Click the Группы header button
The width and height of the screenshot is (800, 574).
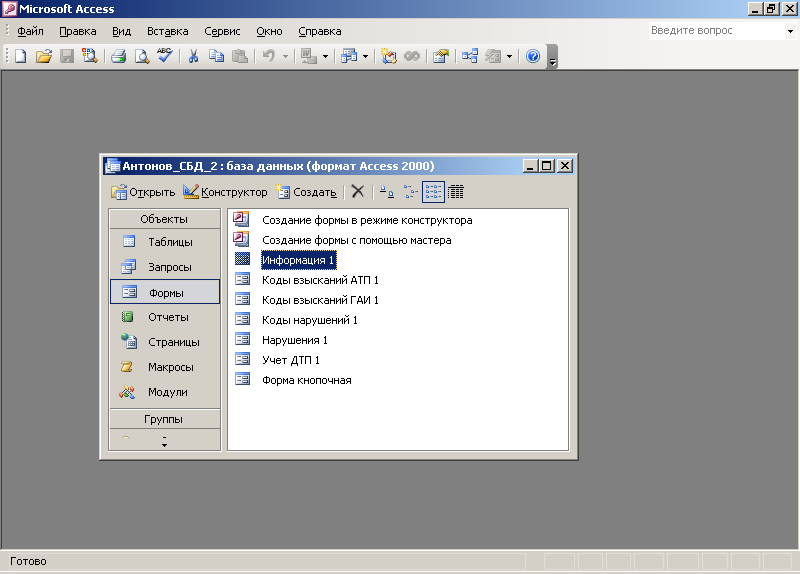pyautogui.click(x=164, y=419)
